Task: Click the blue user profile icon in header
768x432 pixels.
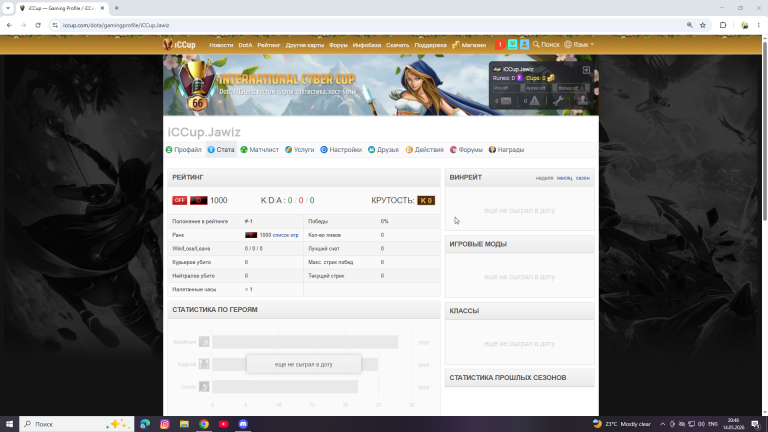Action: [x=525, y=45]
